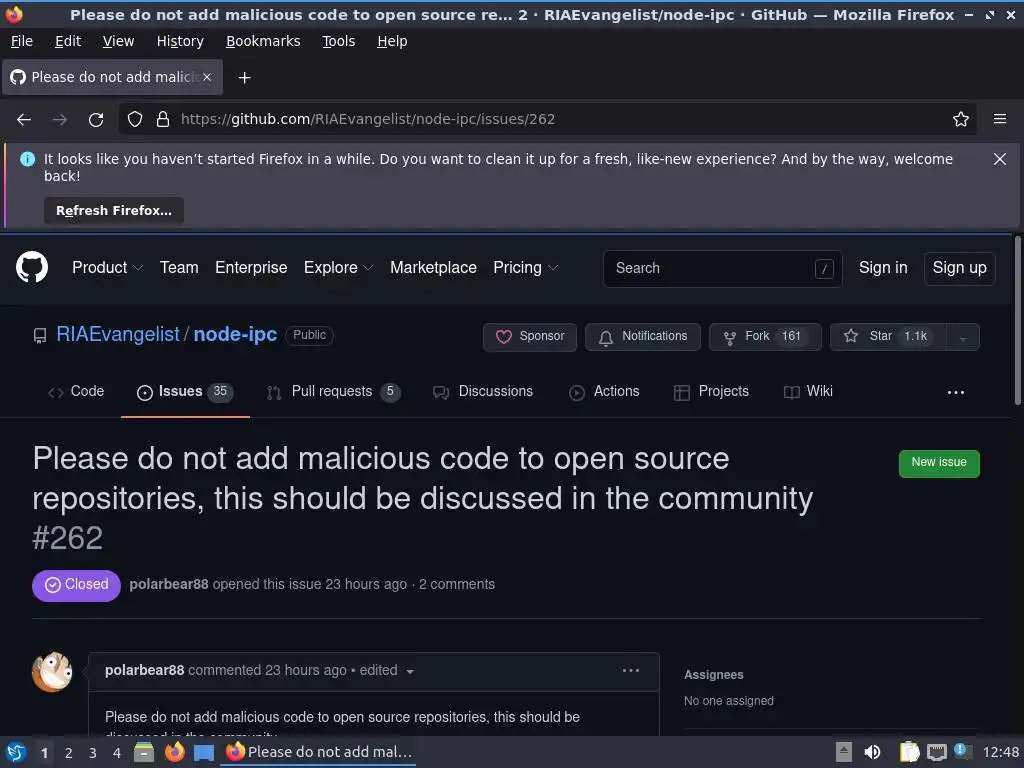Open the Firefox hamburger menu
1024x768 pixels.
point(999,119)
